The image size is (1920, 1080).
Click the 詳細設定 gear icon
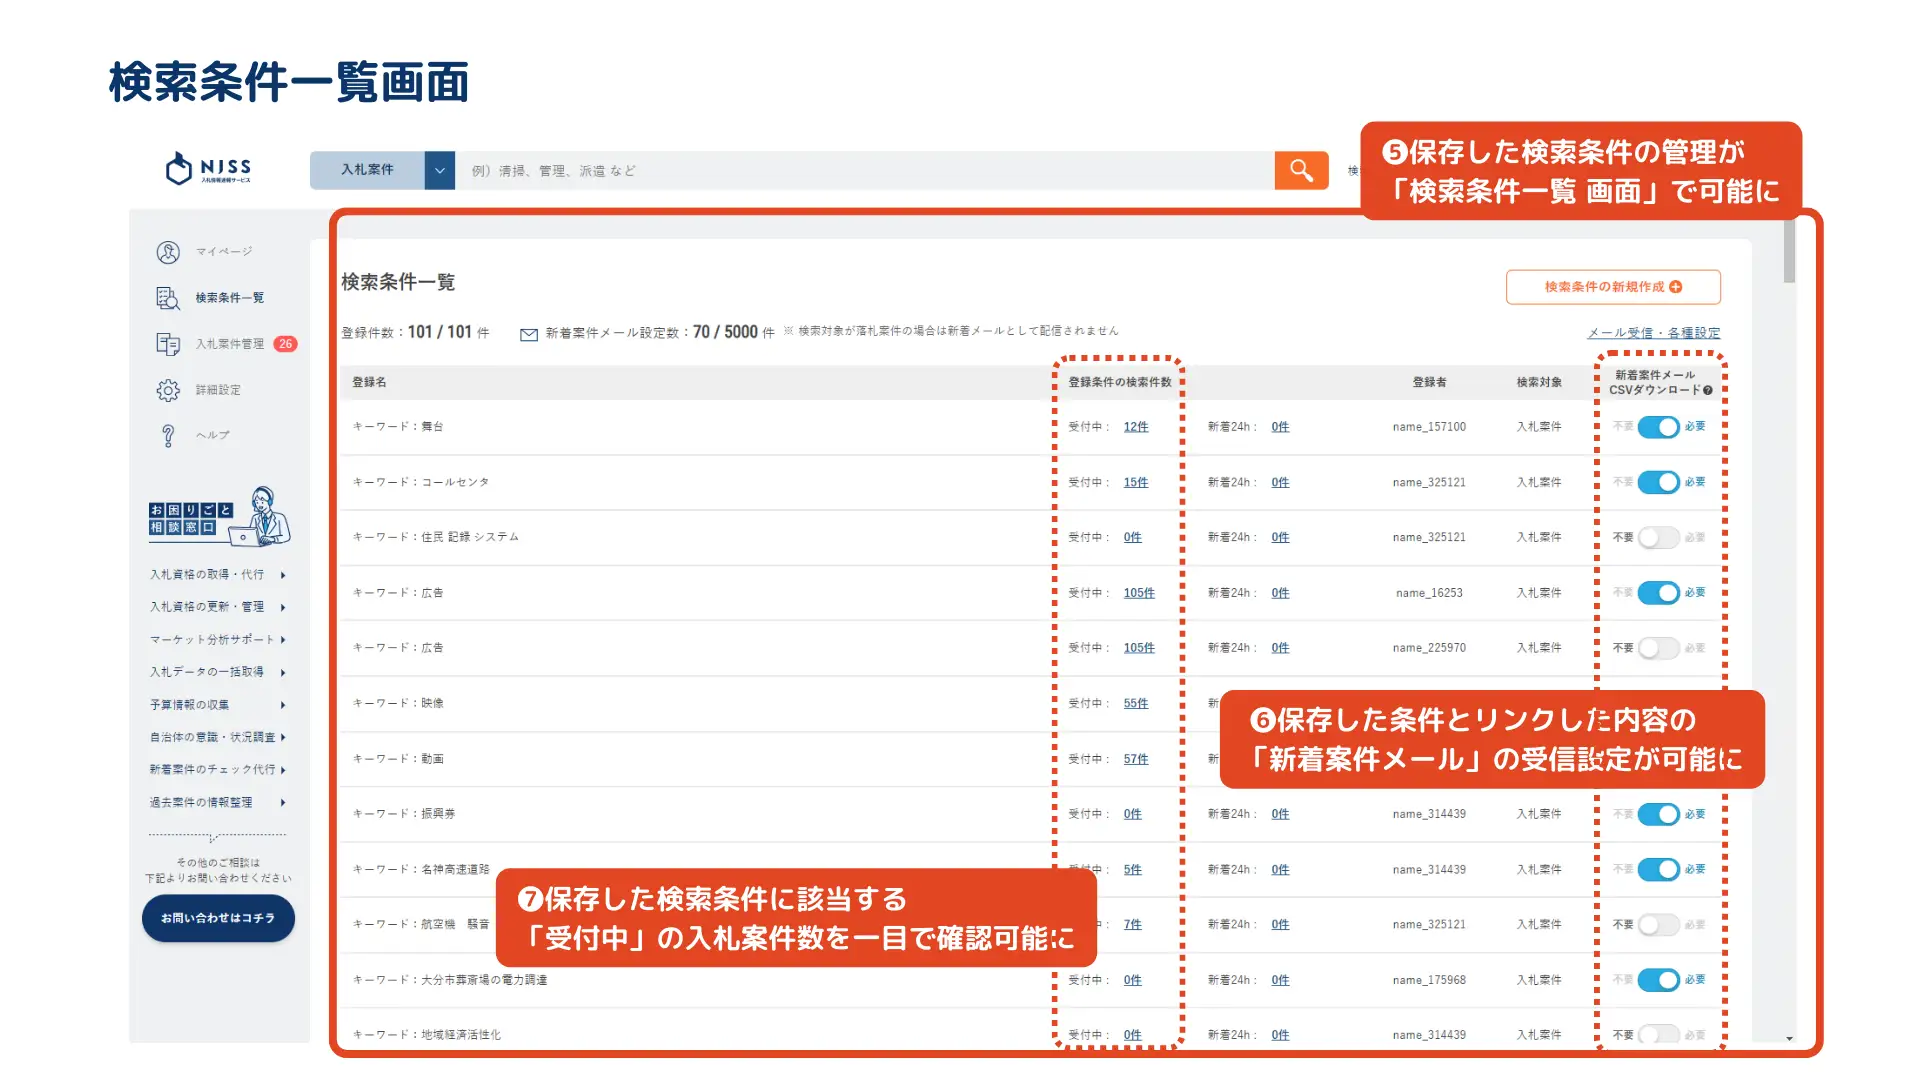click(167, 389)
